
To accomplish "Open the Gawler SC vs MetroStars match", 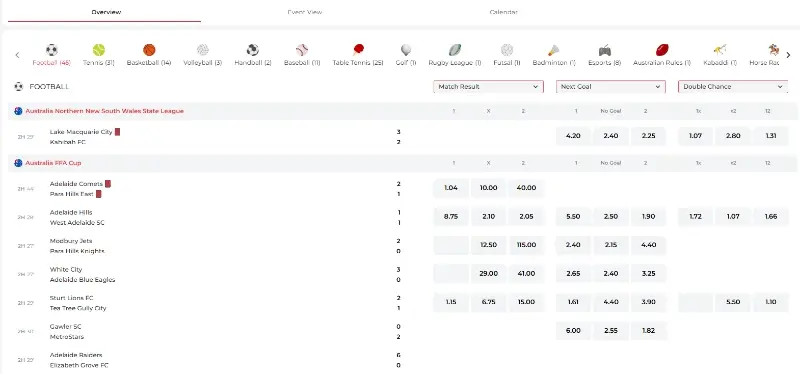I will (67, 332).
